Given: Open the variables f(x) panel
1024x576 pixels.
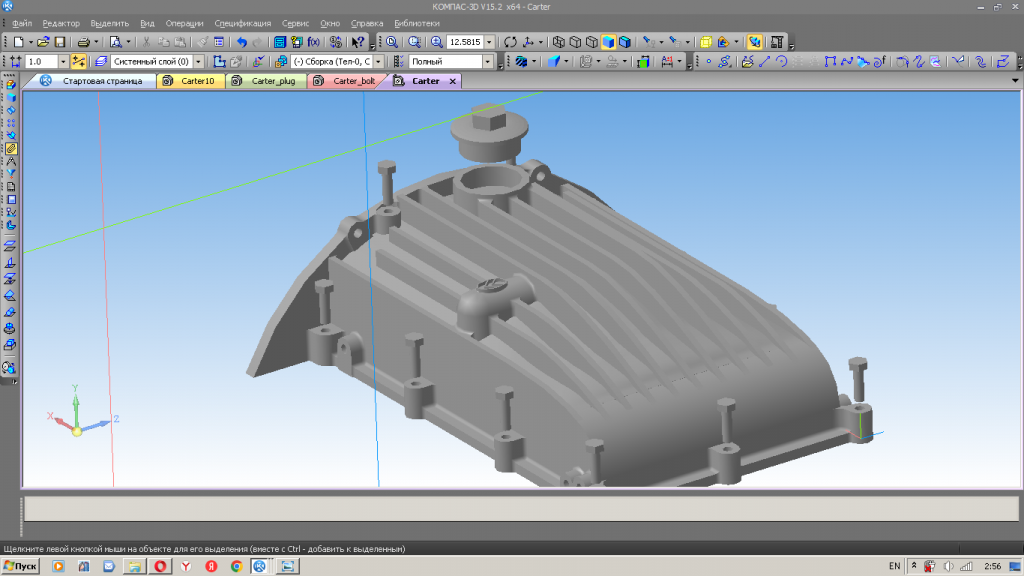Looking at the screenshot, I should (x=313, y=42).
